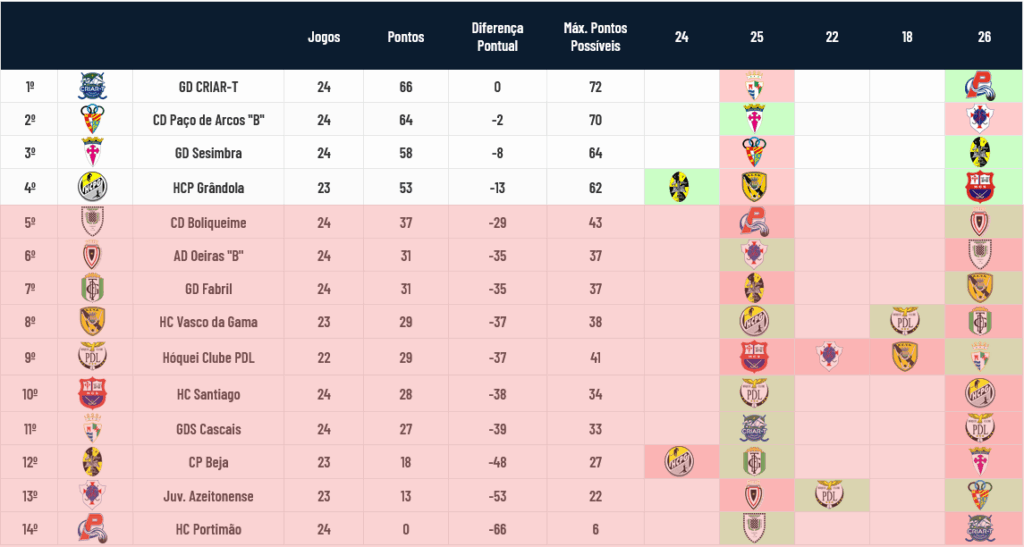Select the Máx. Pontos Possíveis header

click(595, 37)
